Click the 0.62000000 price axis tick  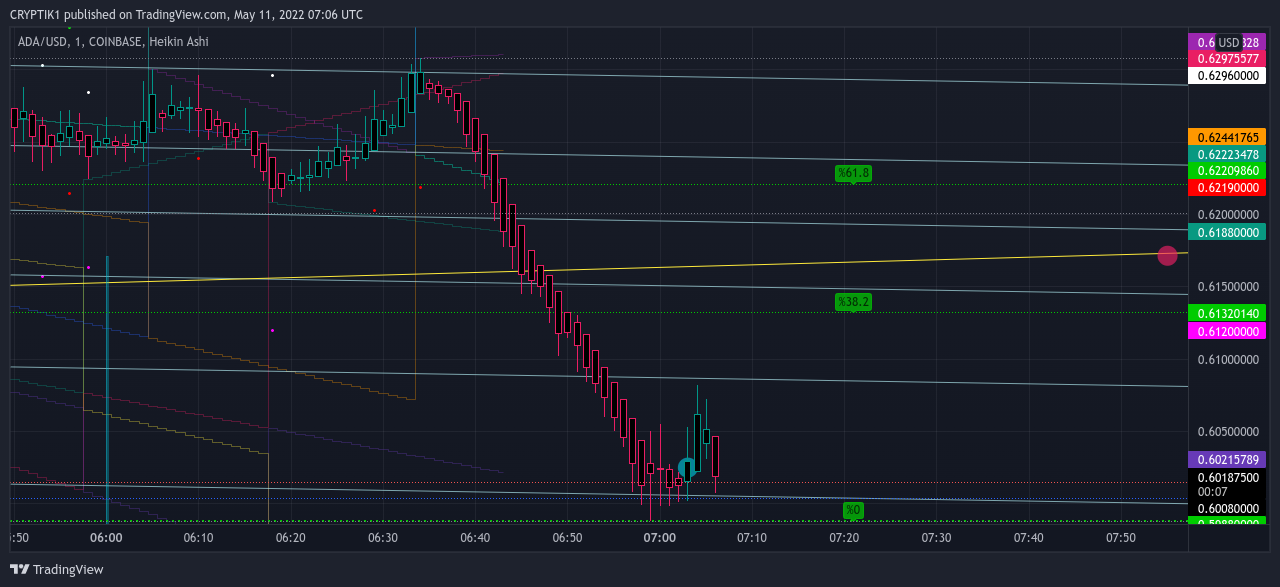click(1227, 215)
